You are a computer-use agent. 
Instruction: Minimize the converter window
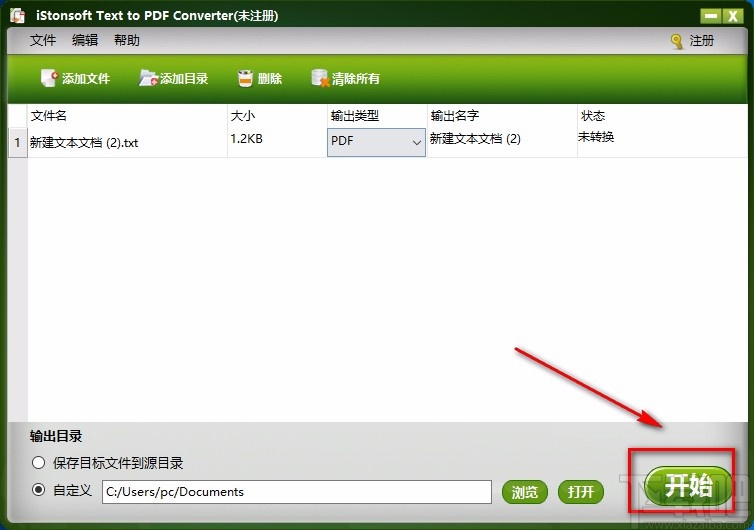[710, 16]
